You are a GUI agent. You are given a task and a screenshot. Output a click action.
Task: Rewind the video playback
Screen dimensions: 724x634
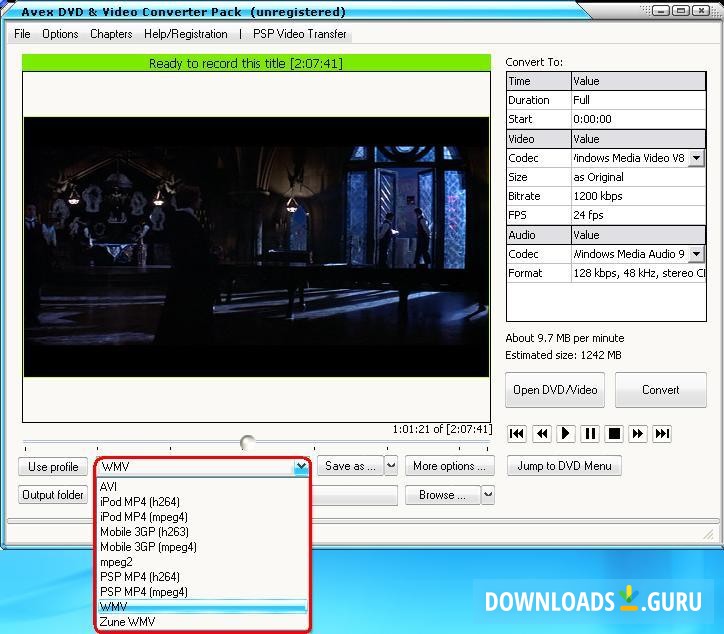[542, 434]
